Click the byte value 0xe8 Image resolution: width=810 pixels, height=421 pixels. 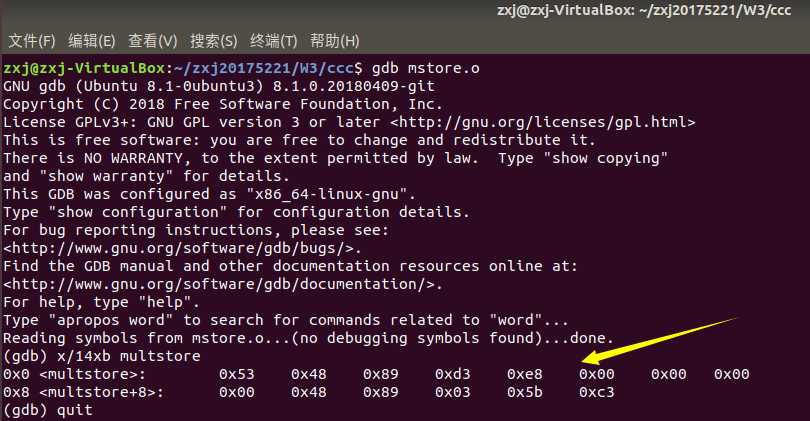pos(525,374)
